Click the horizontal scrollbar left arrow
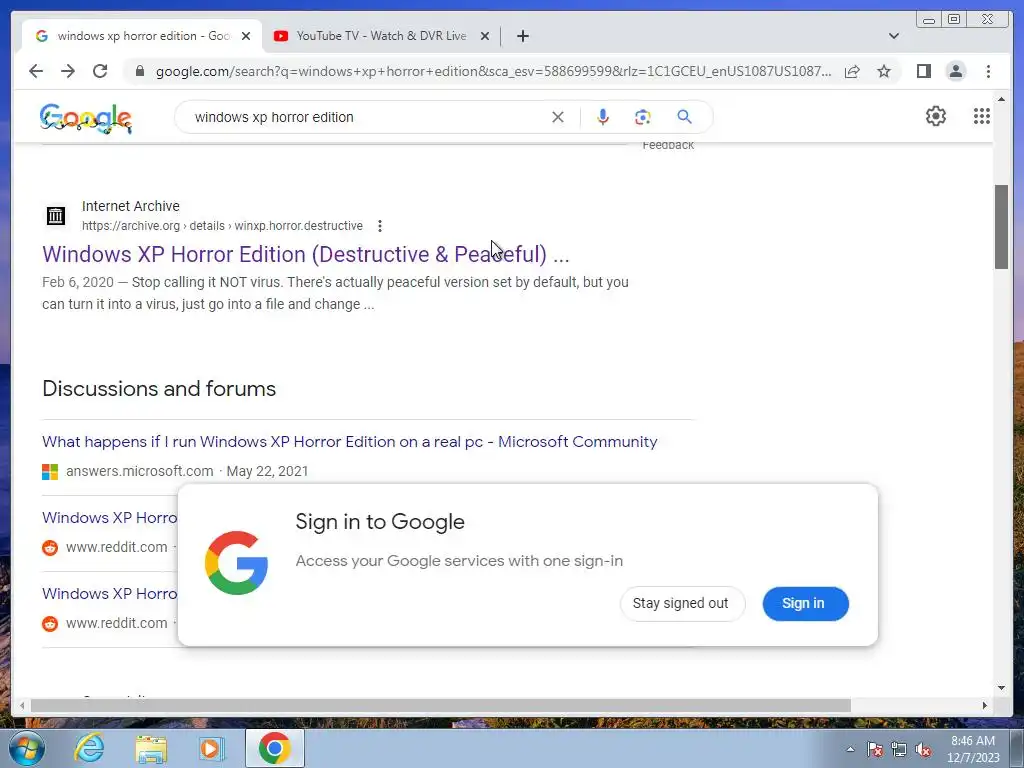 [x=22, y=705]
